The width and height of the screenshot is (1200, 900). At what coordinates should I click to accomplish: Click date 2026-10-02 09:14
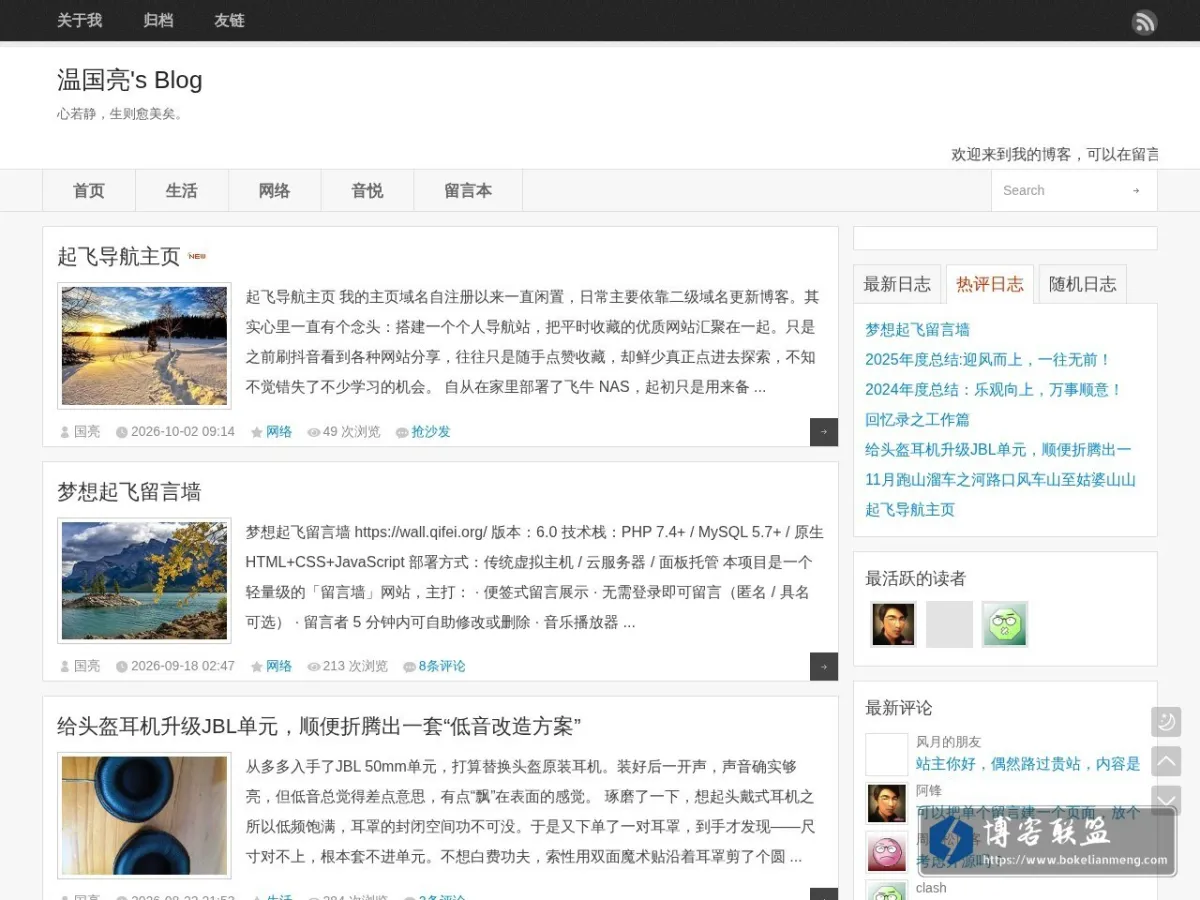pos(183,432)
